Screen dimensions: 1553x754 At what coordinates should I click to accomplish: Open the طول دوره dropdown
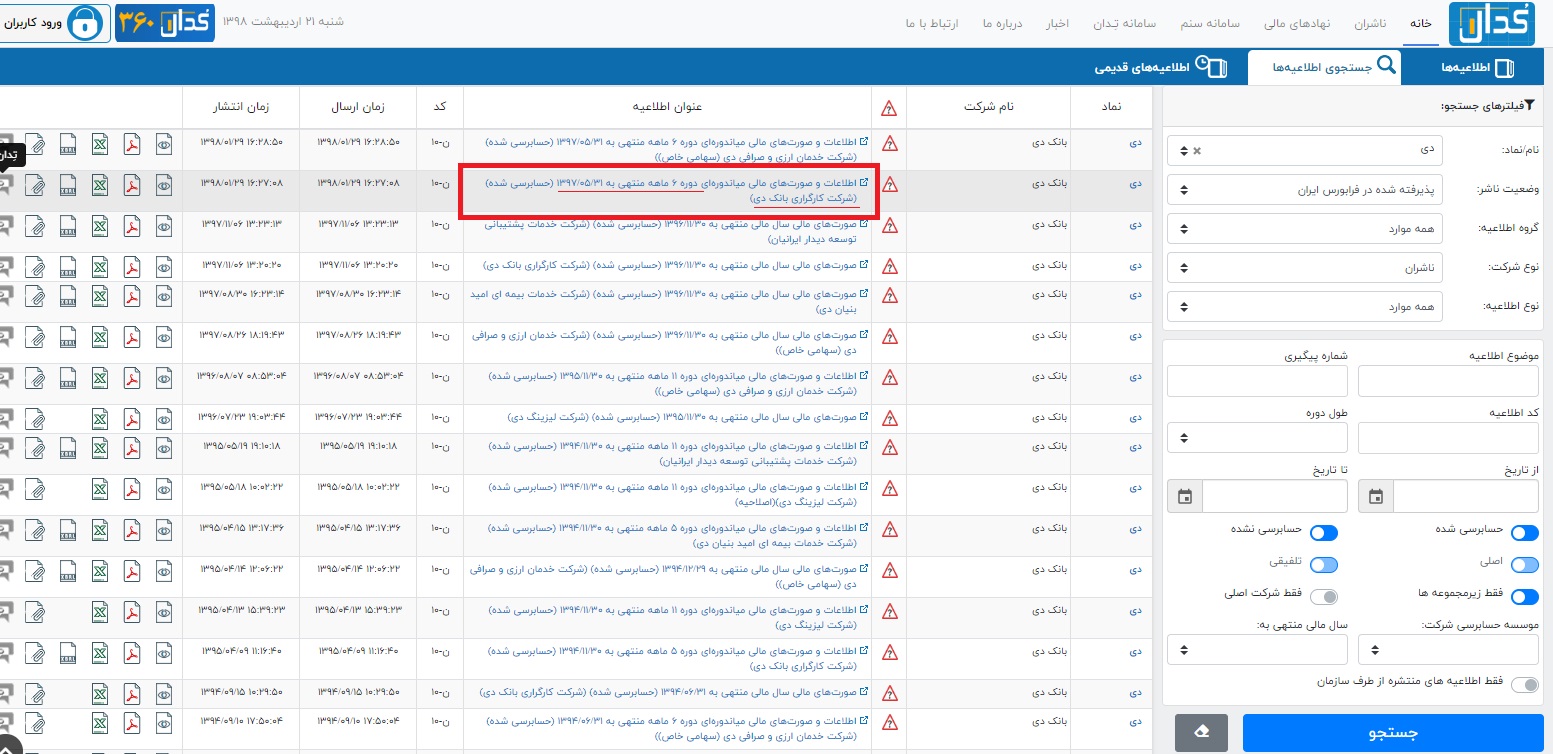coord(1257,438)
